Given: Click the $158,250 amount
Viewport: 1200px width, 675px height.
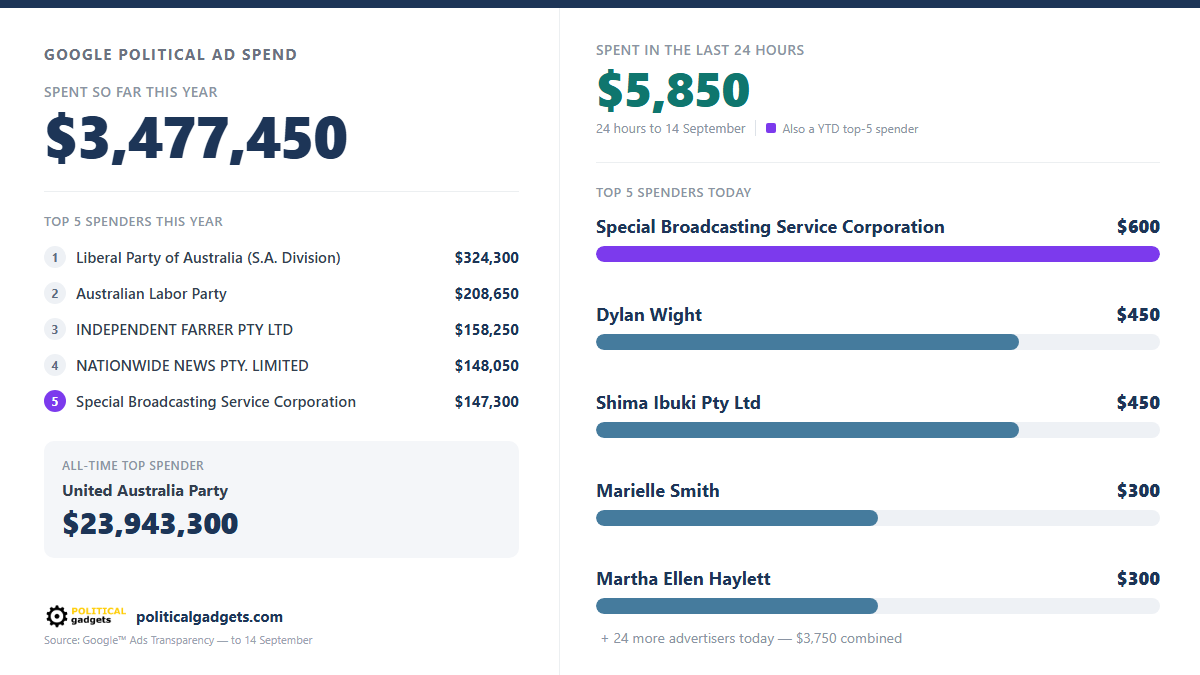Looking at the screenshot, I should 487,330.
